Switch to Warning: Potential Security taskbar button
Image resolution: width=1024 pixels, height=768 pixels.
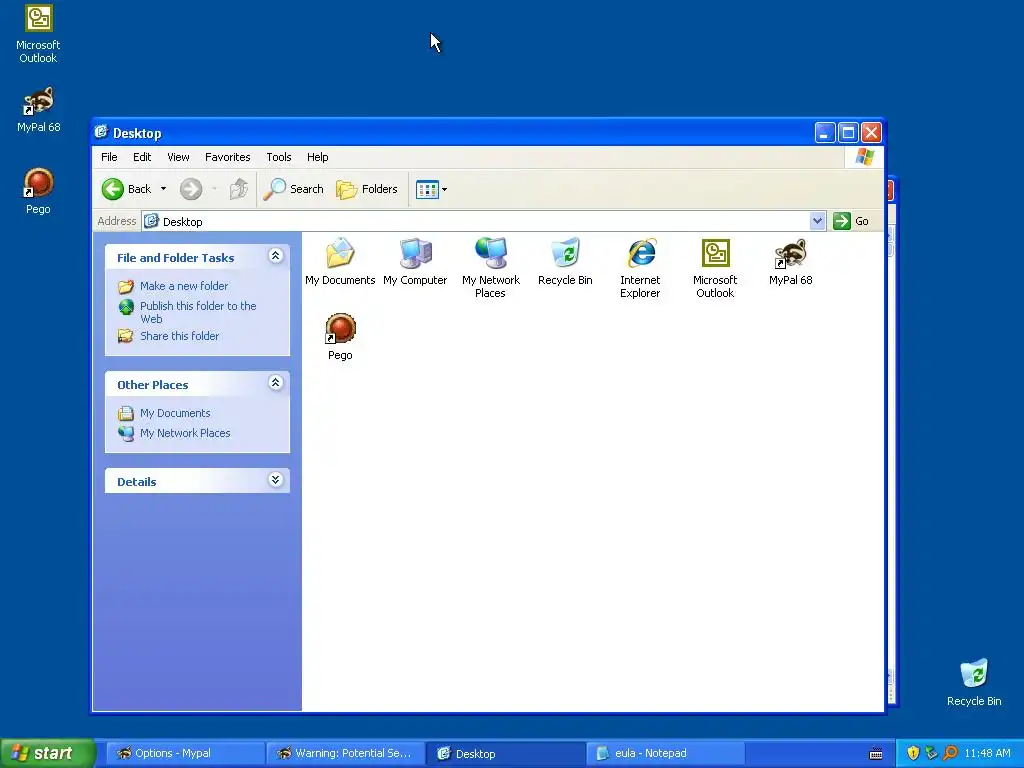345,754
